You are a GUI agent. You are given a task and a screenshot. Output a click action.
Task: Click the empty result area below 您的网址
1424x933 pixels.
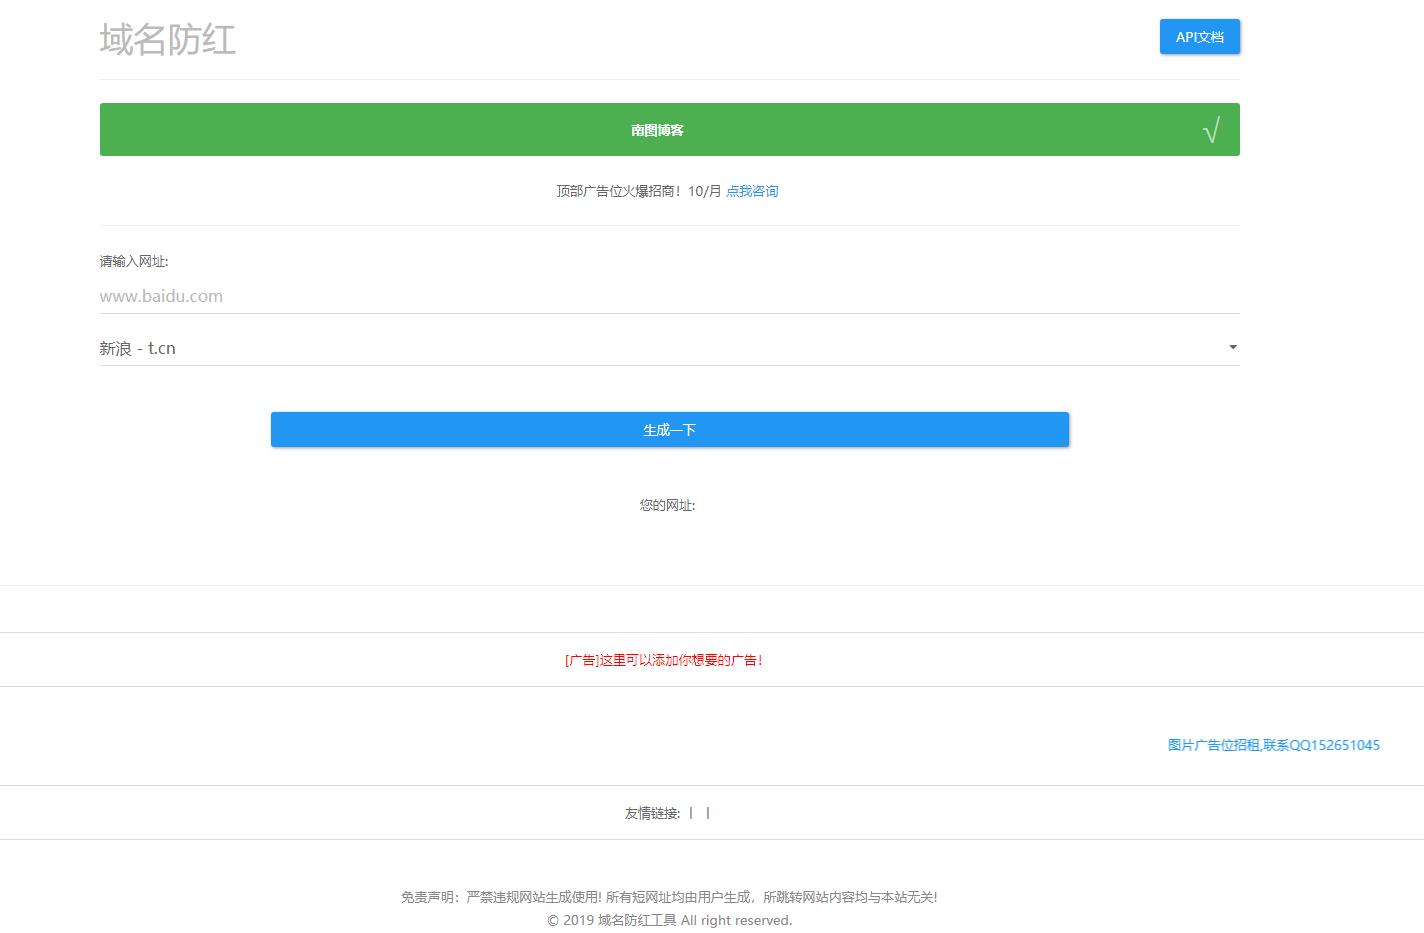pos(667,545)
